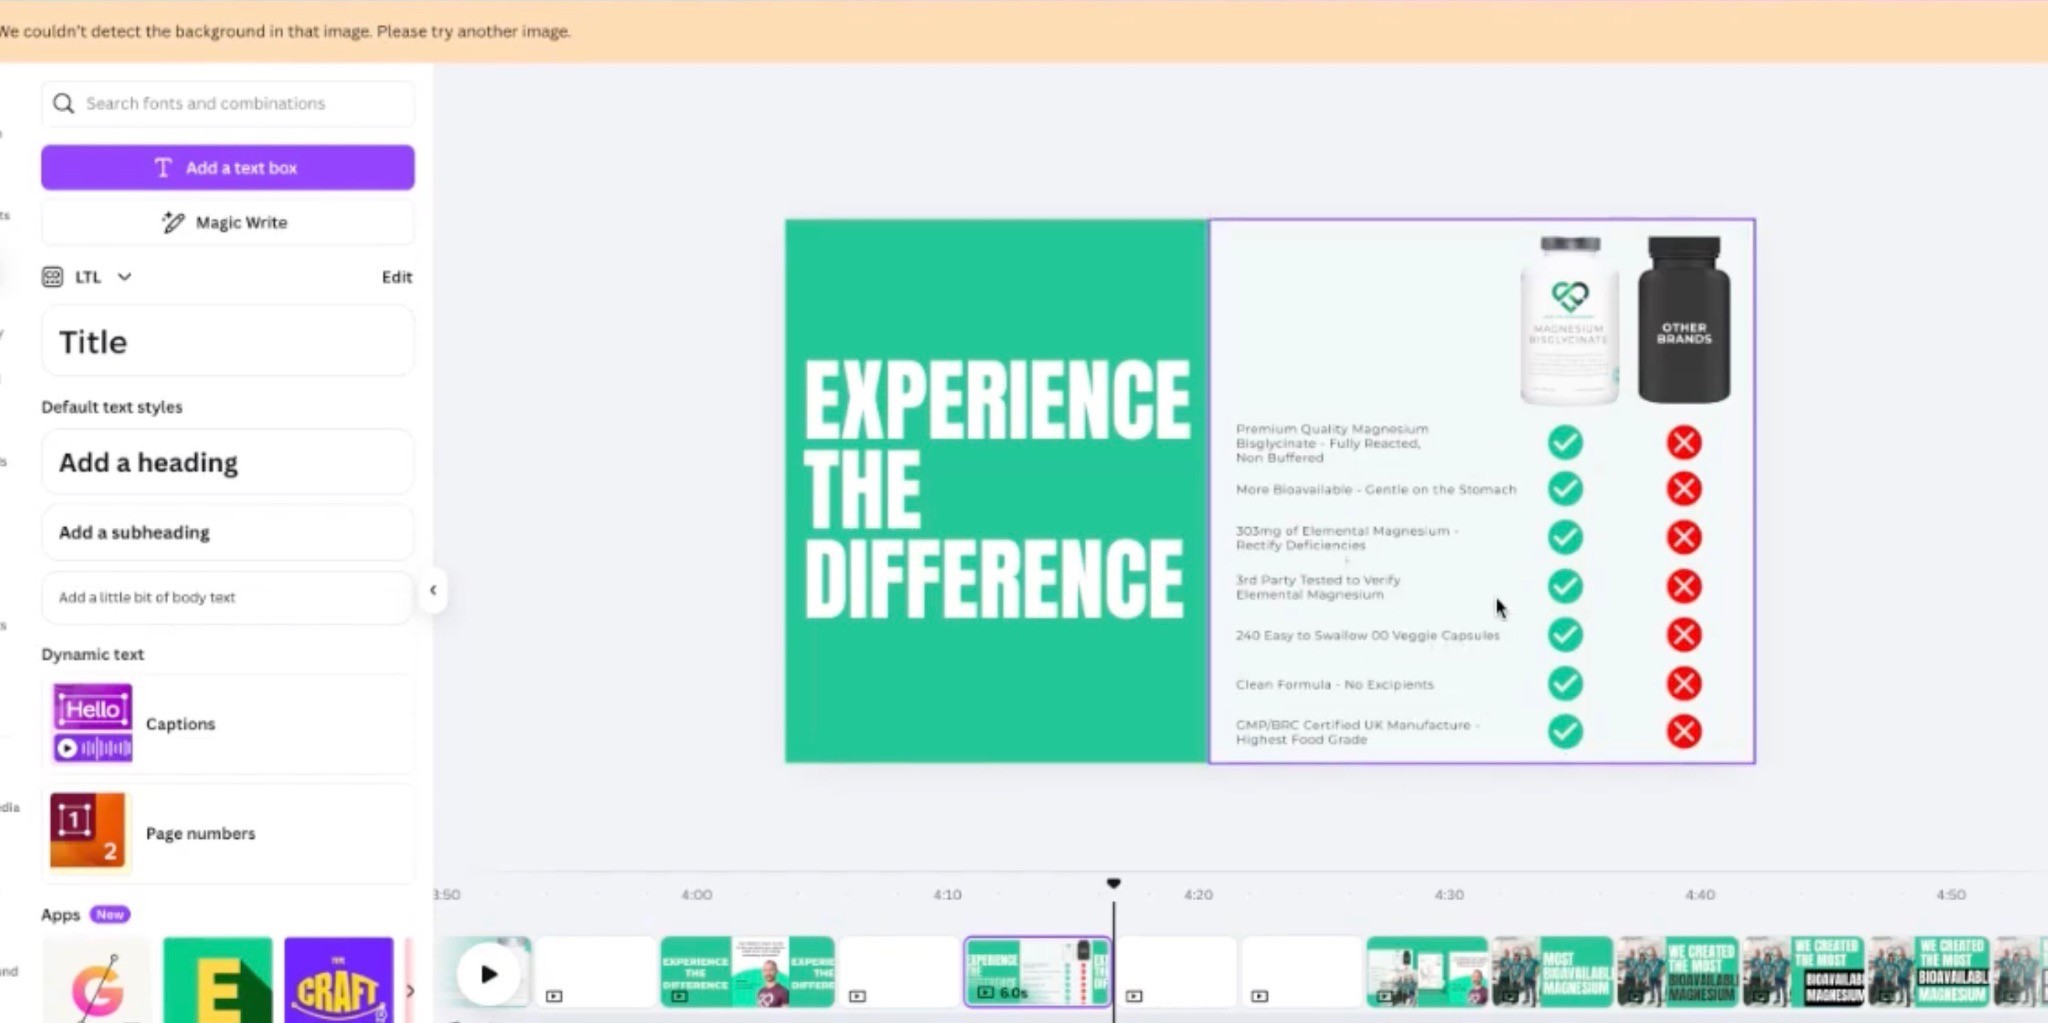Image resolution: width=2048 pixels, height=1023 pixels.
Task: Show more apps with the right chevron
Action: 410,991
